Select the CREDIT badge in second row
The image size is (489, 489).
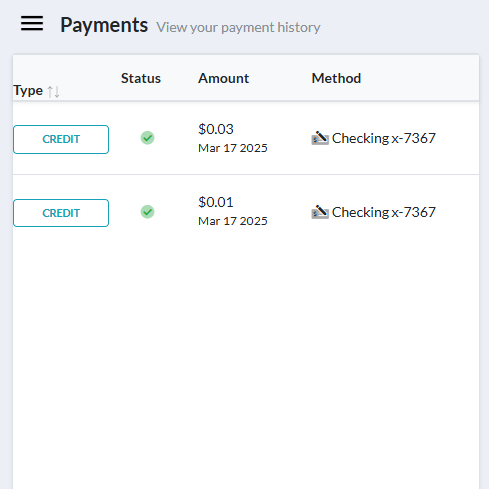pos(61,213)
